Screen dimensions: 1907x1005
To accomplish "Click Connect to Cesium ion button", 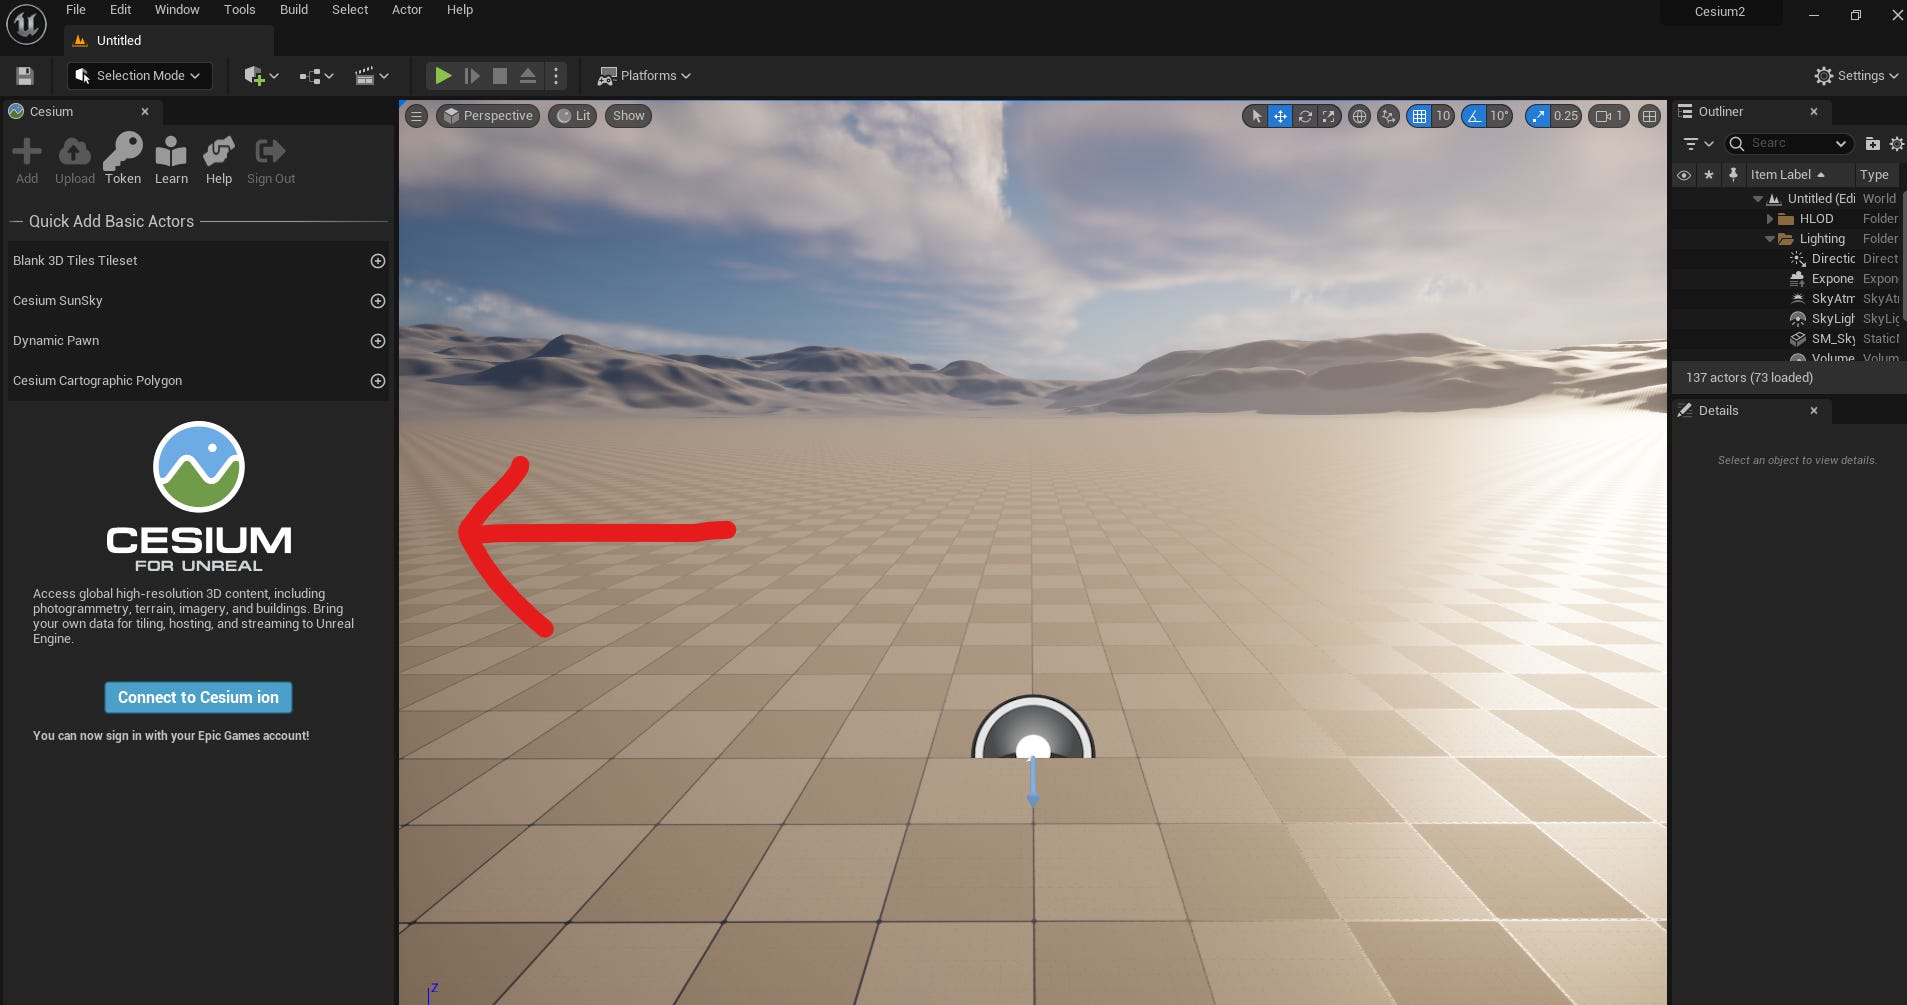I will point(197,697).
